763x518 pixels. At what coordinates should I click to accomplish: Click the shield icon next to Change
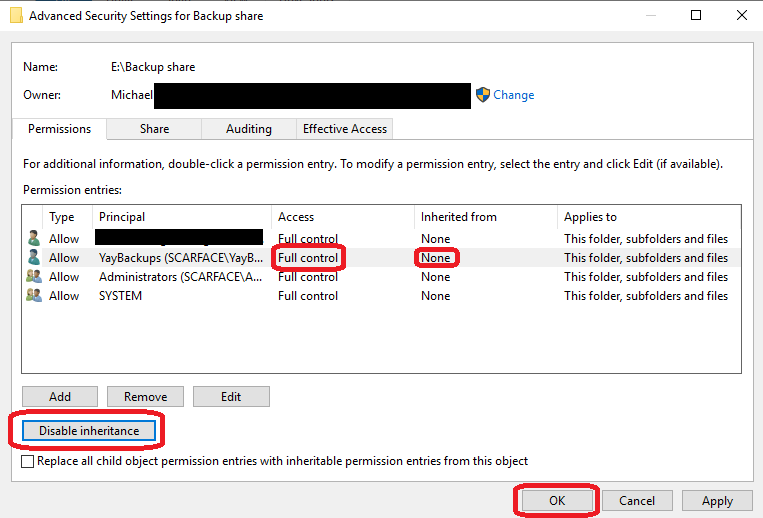(483, 95)
